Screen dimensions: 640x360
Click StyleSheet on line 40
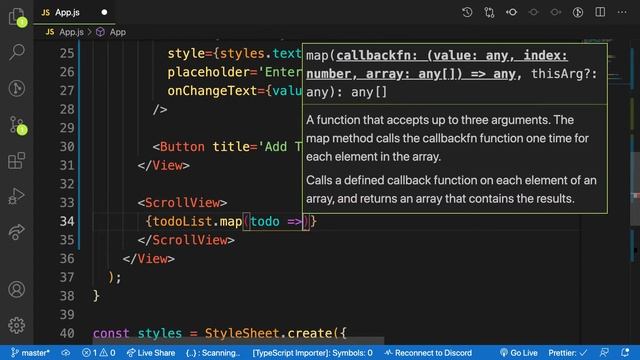(x=242, y=333)
